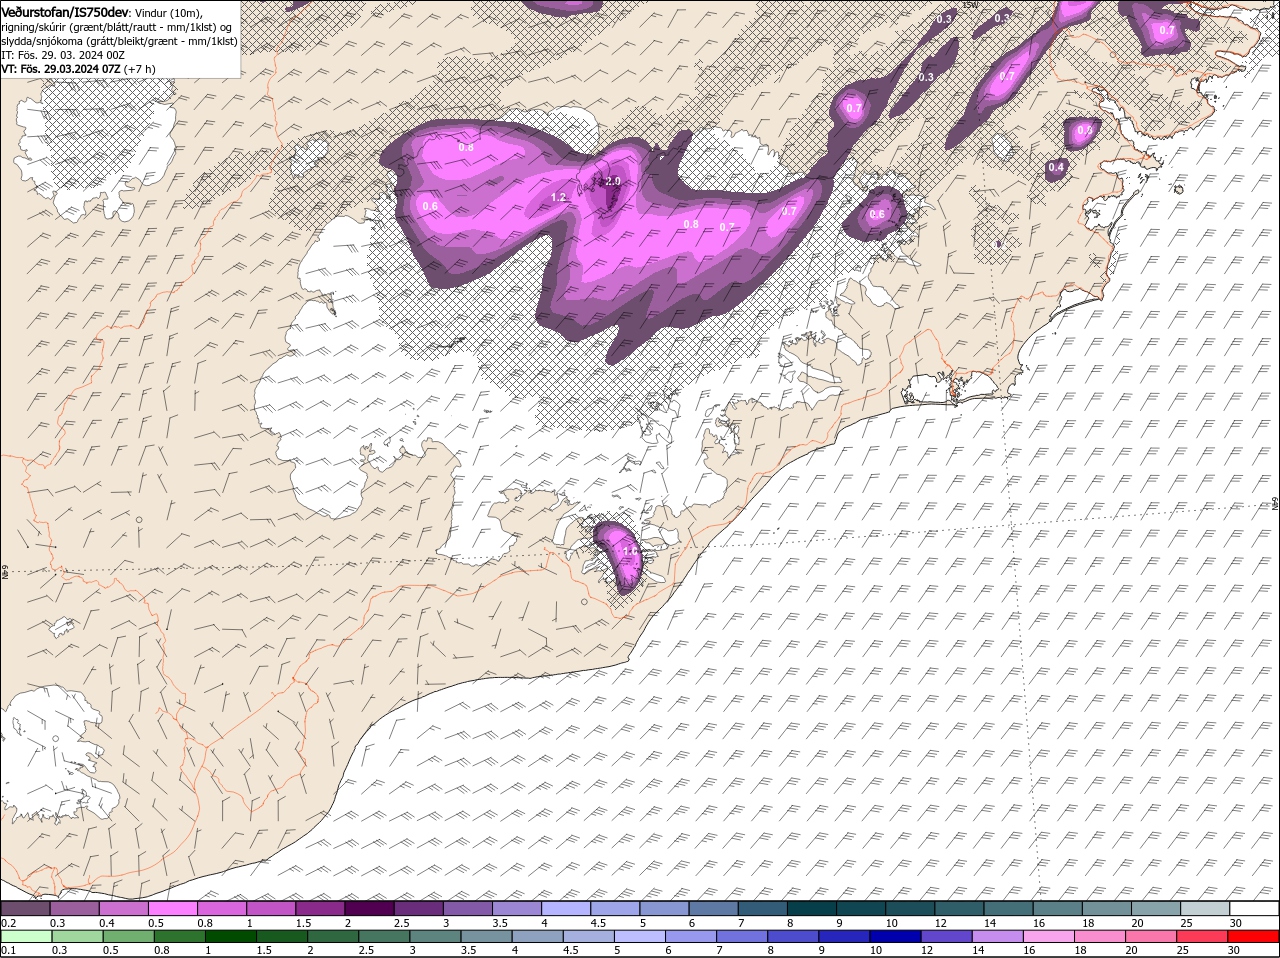The image size is (1280, 958).
Task: Click the Veðurstofan/IS750dev title text
Action: point(65,11)
